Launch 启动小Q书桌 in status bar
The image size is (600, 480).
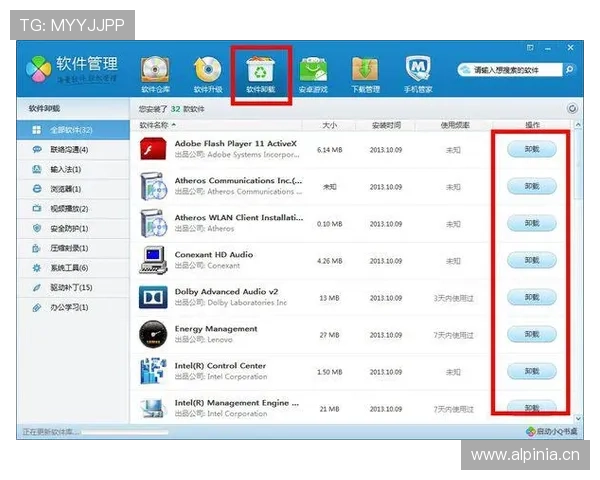[x=551, y=432]
